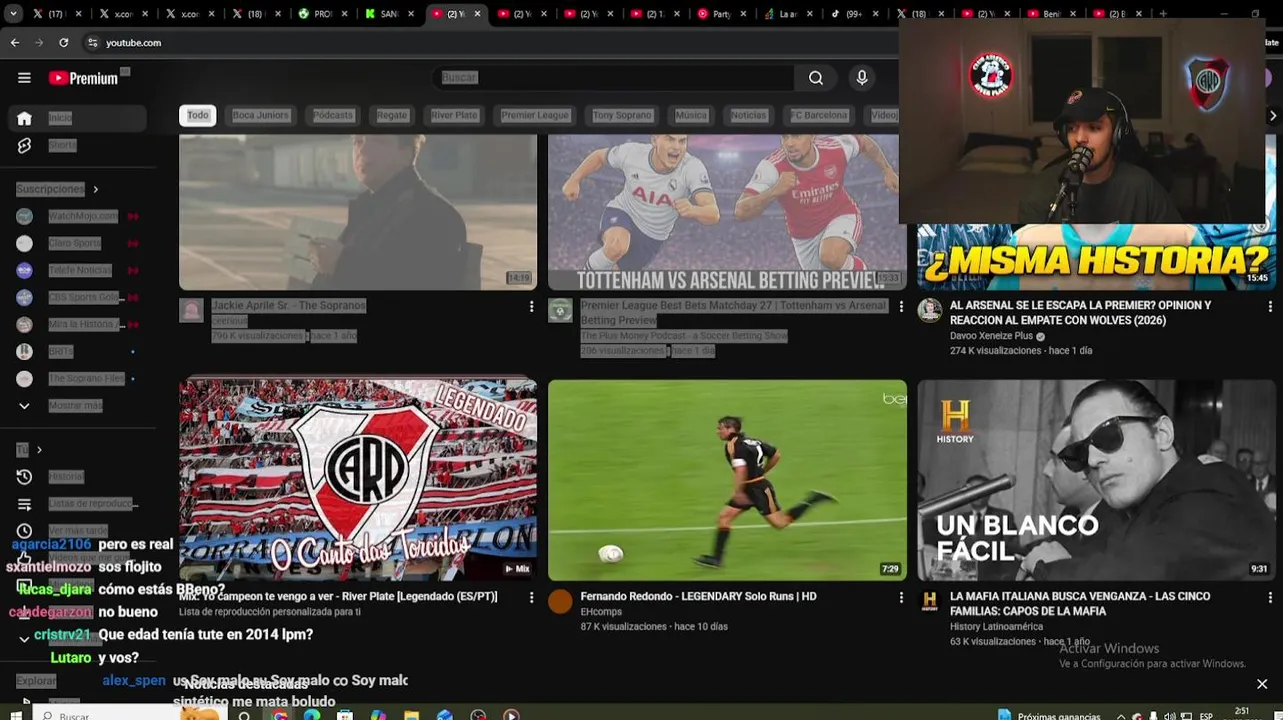The width and height of the screenshot is (1283, 720).
Task: Expand the Tú section chevron
Action: pyautogui.click(x=39, y=450)
